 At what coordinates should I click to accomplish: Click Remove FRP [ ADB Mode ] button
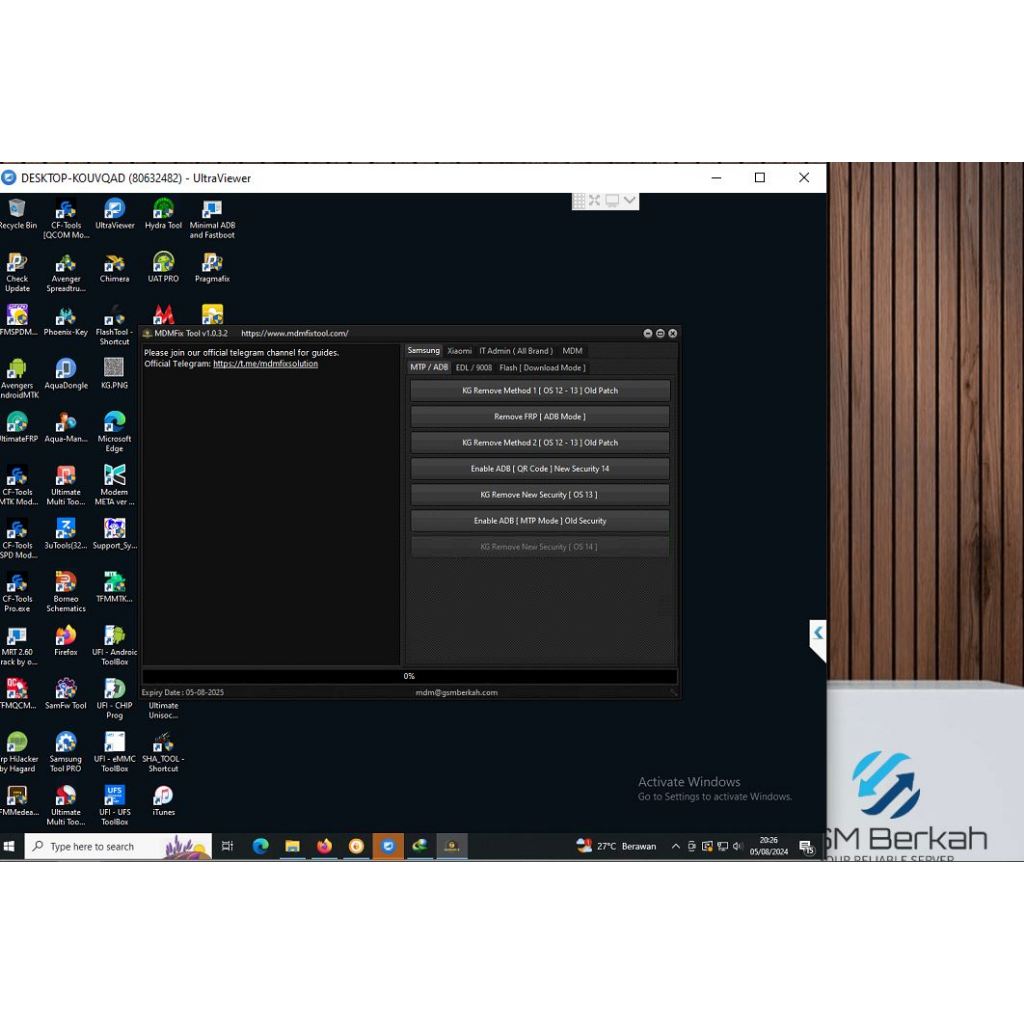[539, 417]
